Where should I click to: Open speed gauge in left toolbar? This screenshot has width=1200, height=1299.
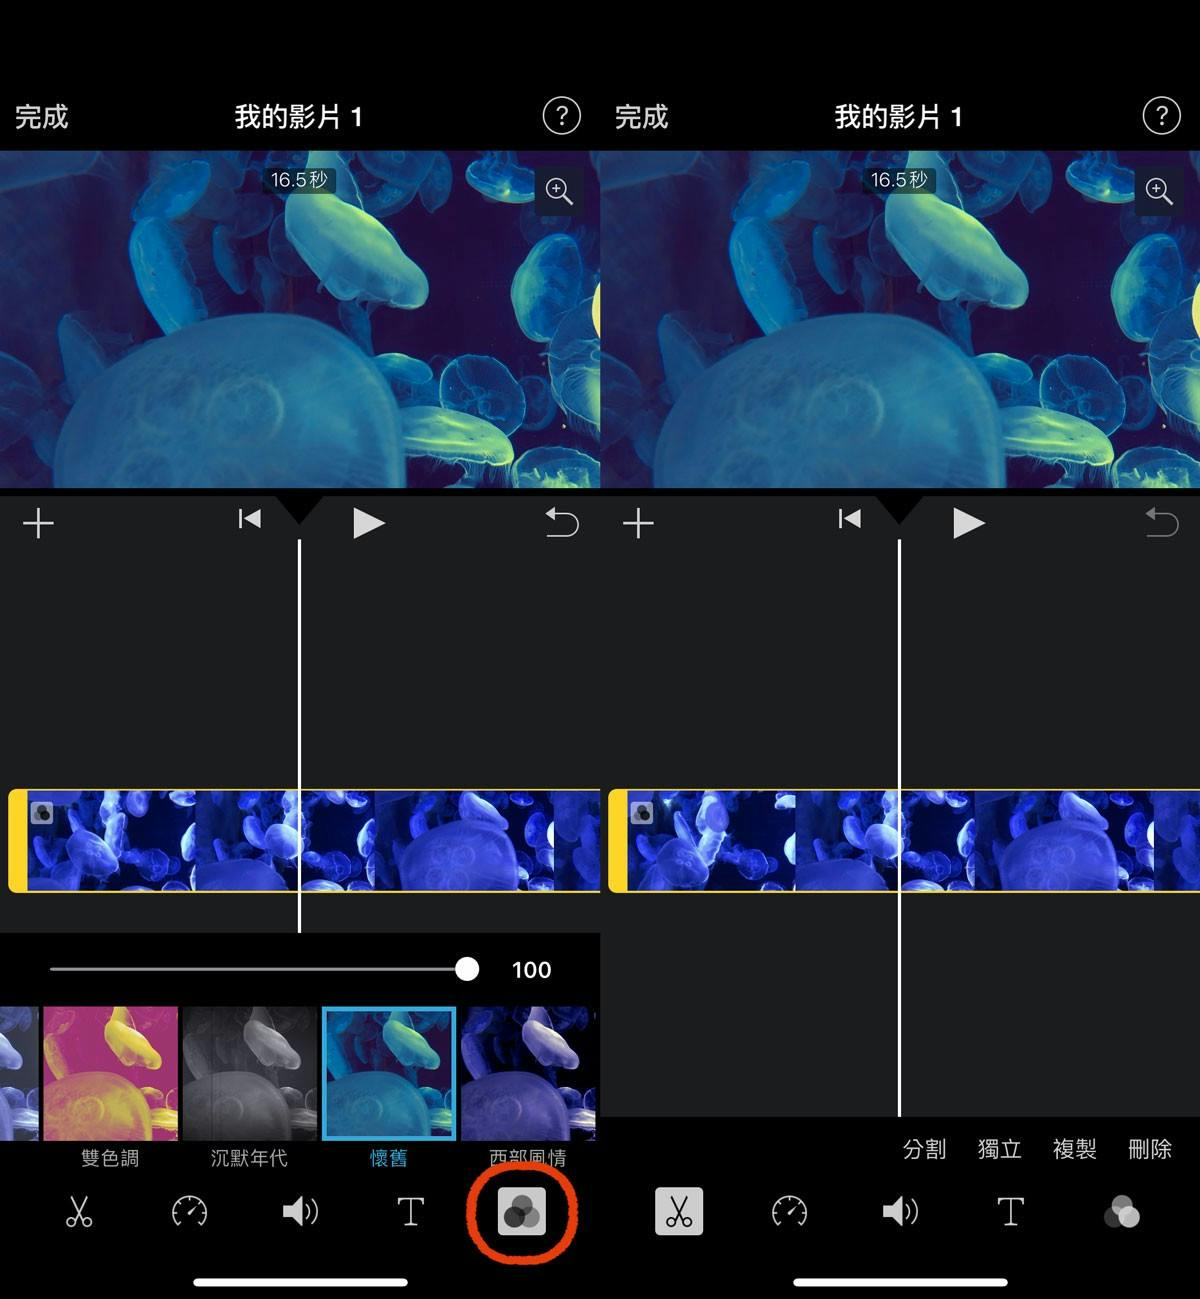[x=189, y=1212]
